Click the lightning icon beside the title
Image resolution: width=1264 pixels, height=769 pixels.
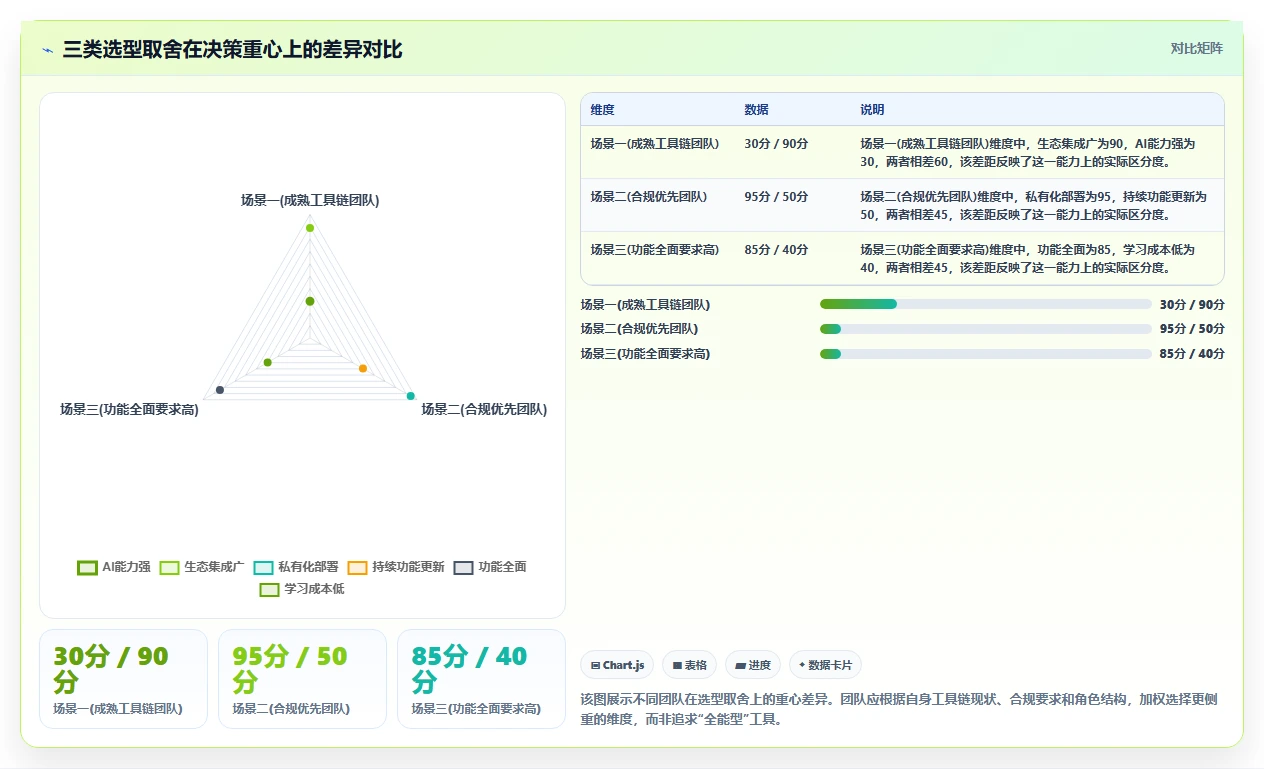tap(48, 50)
